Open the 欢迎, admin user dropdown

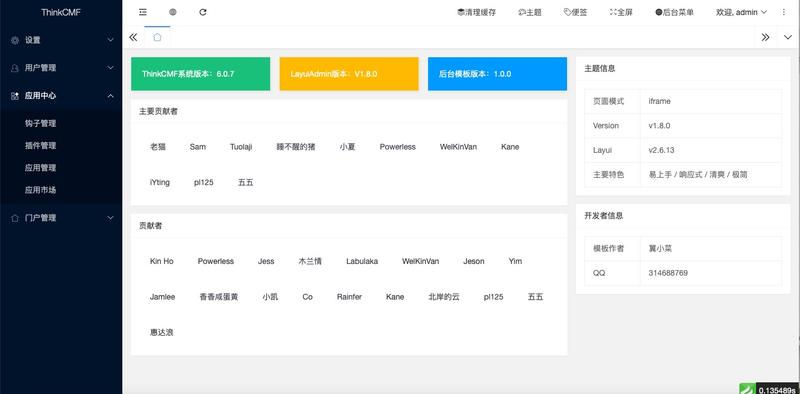coord(741,12)
